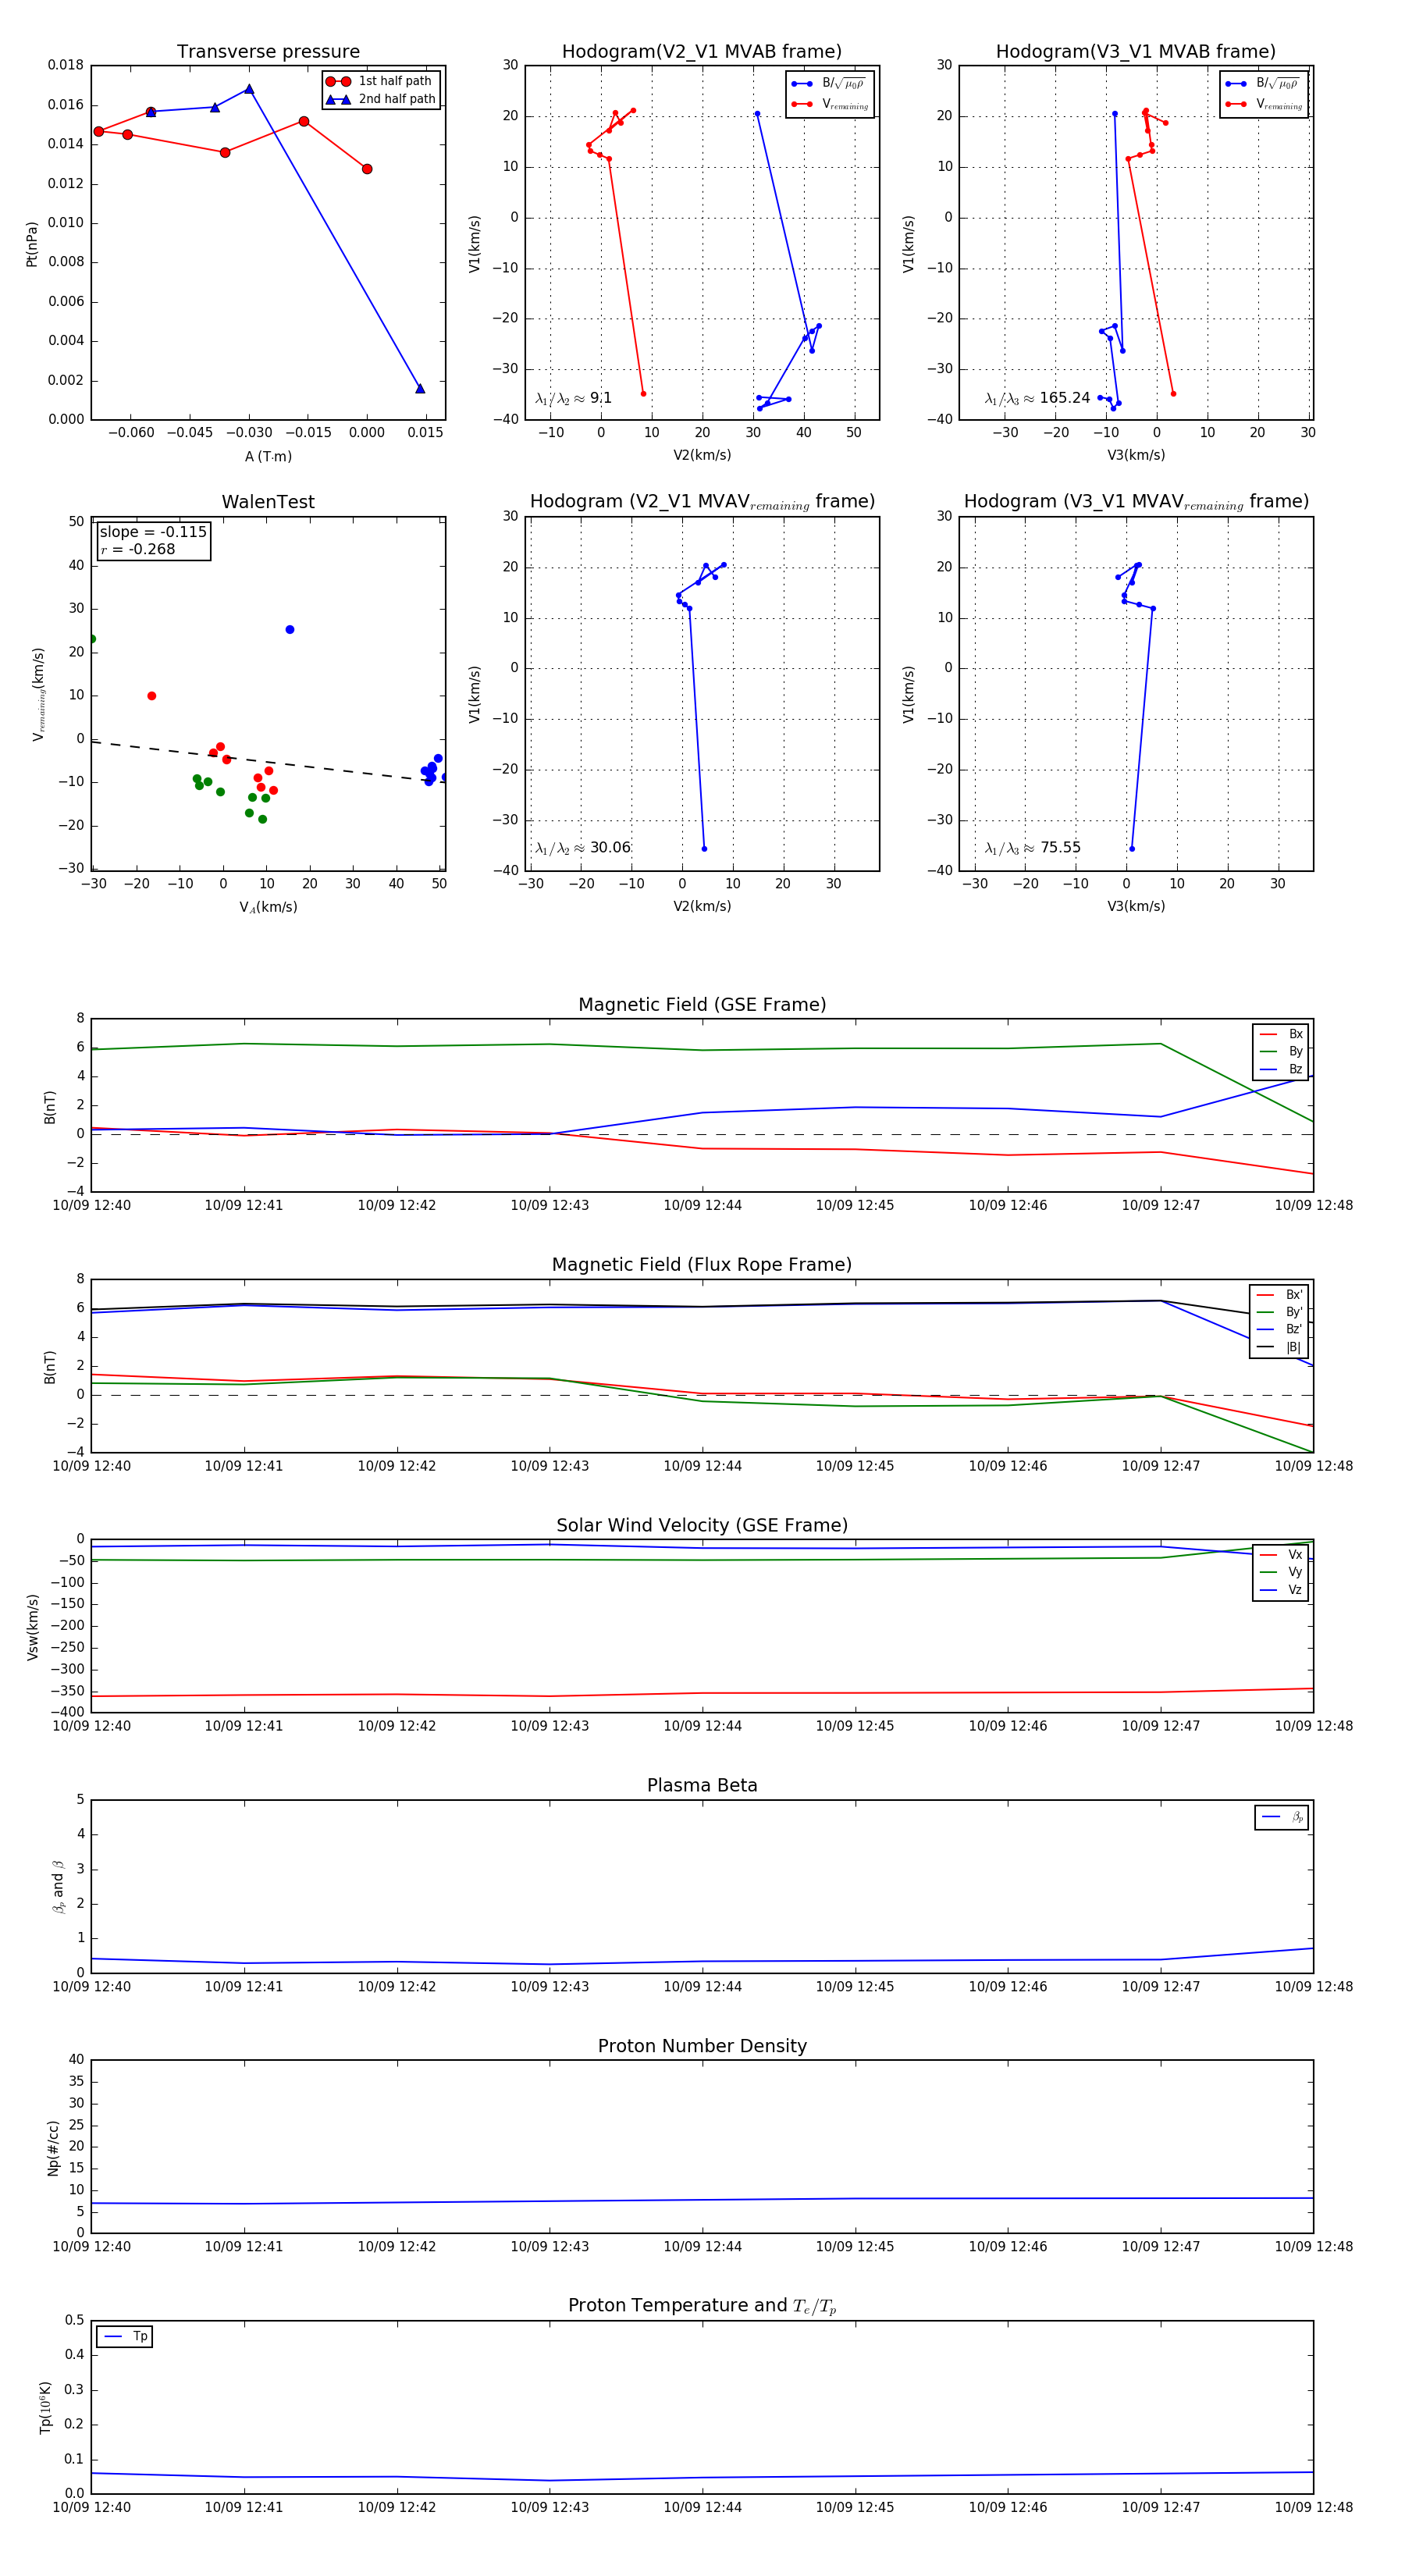The width and height of the screenshot is (1405, 2576).
Task: Click the "V_A(km/s)" axis label under WalenTest
Action: click(x=268, y=907)
